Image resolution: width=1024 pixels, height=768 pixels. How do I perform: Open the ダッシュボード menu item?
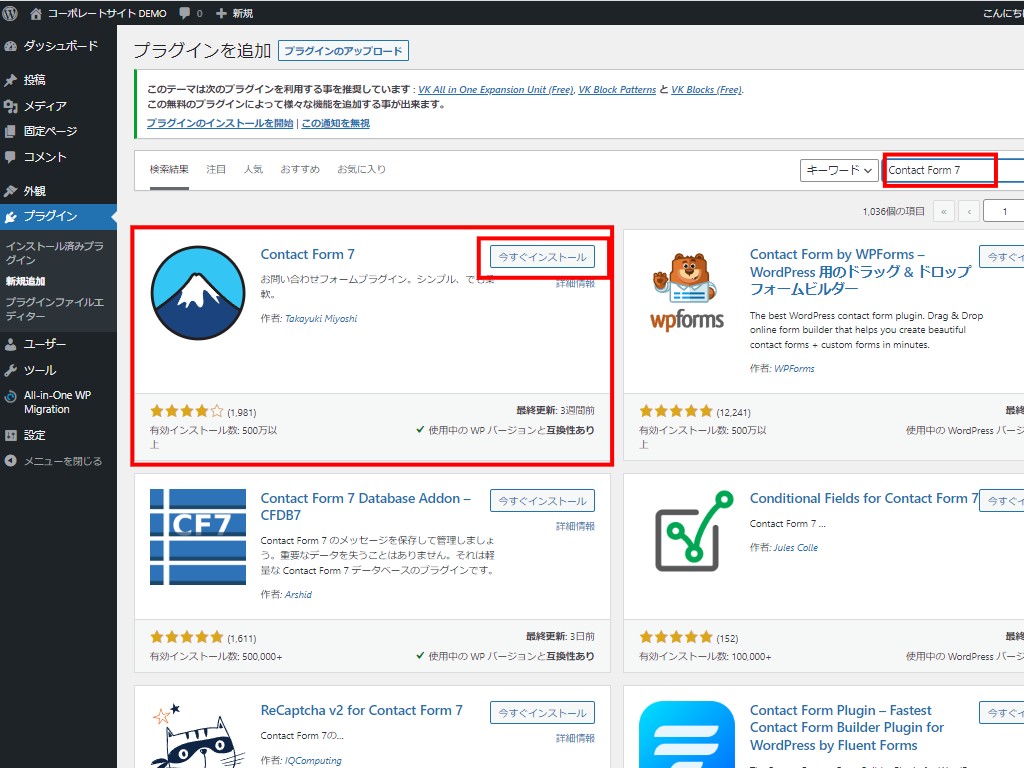pos(60,46)
